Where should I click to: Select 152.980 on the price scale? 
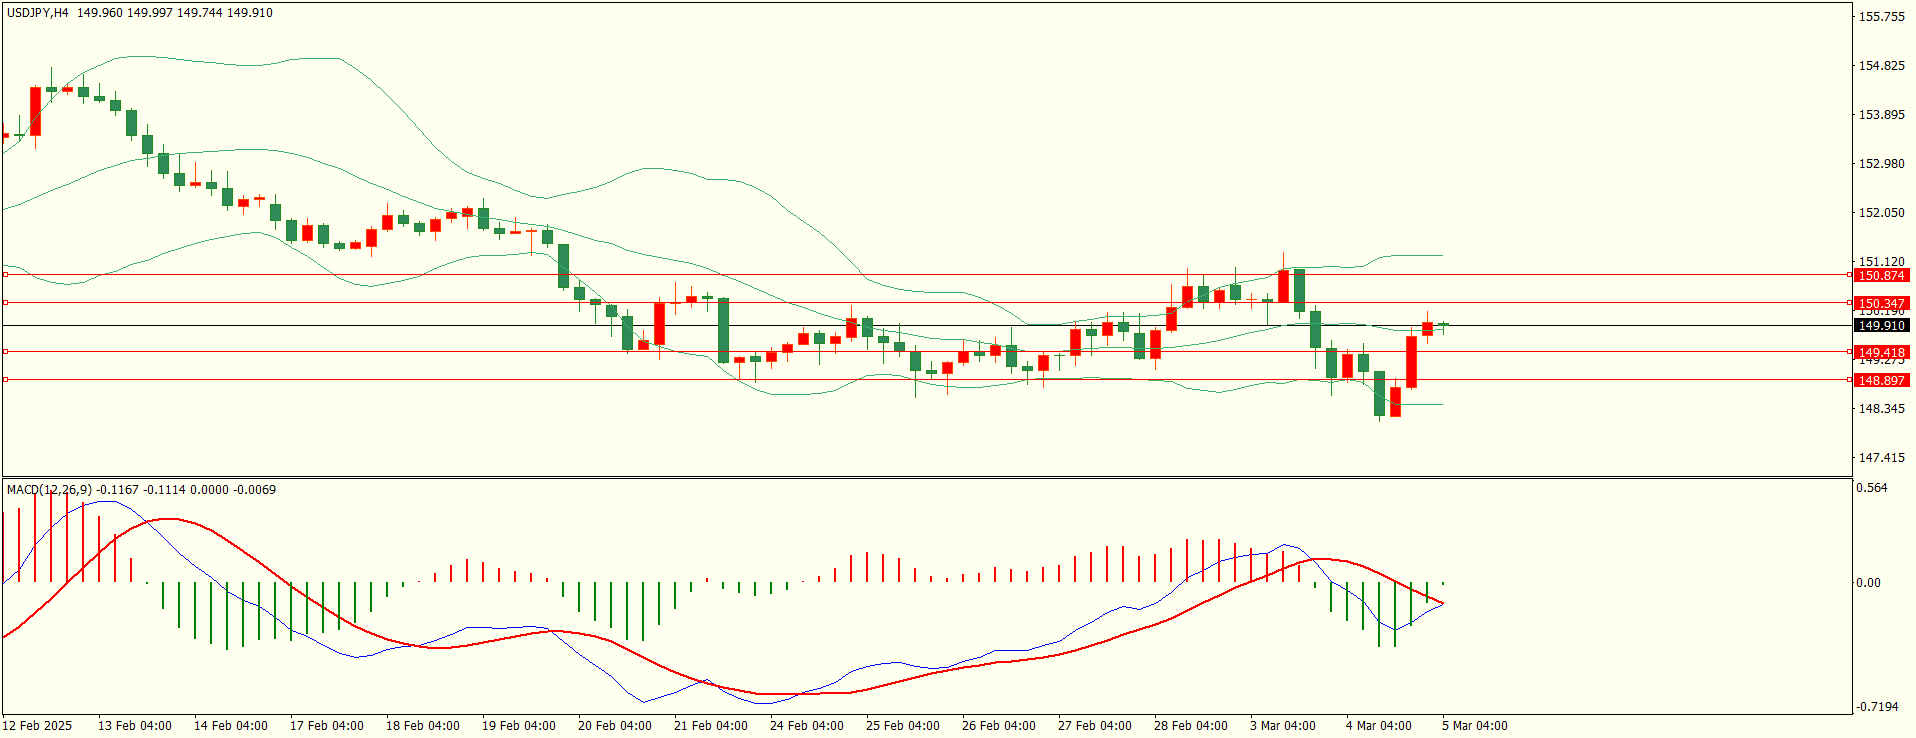1881,163
